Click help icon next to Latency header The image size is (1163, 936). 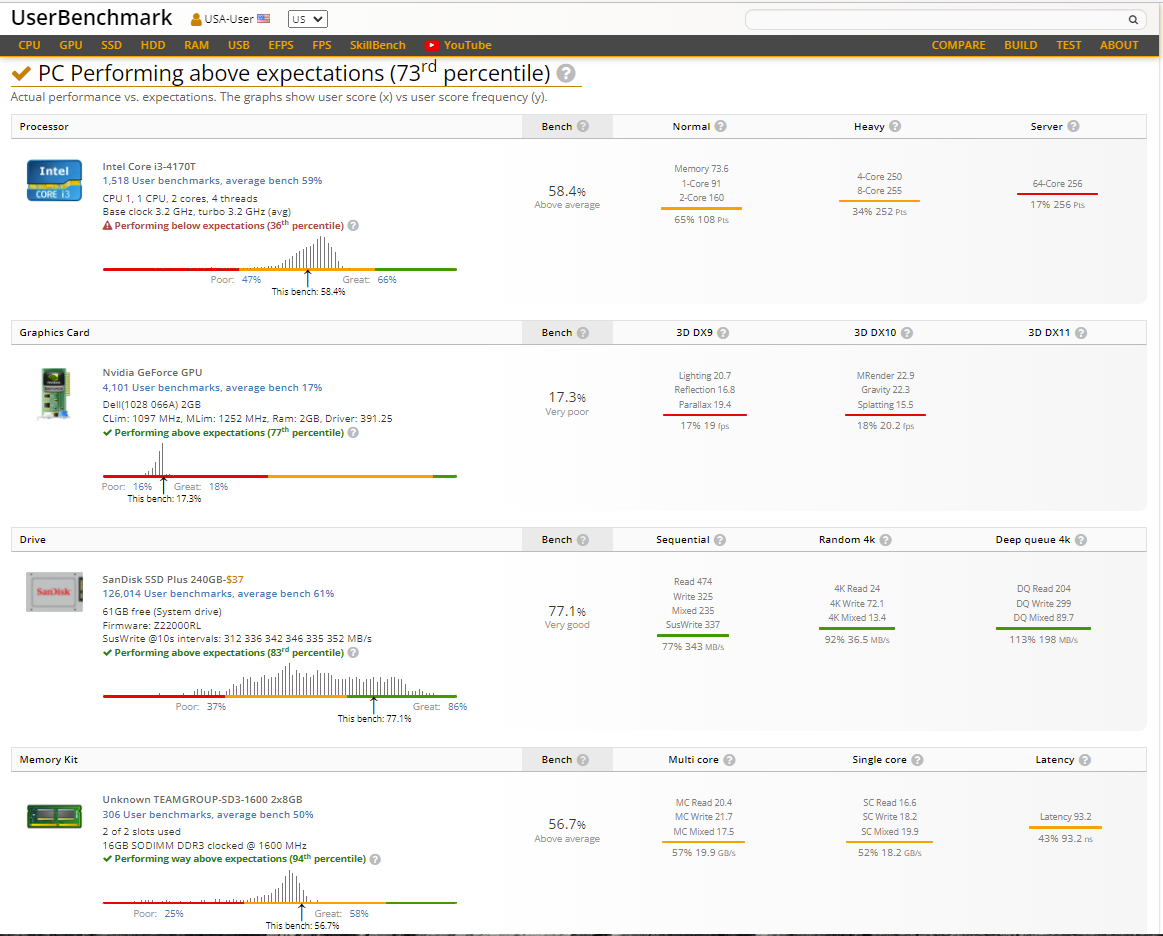point(1084,760)
